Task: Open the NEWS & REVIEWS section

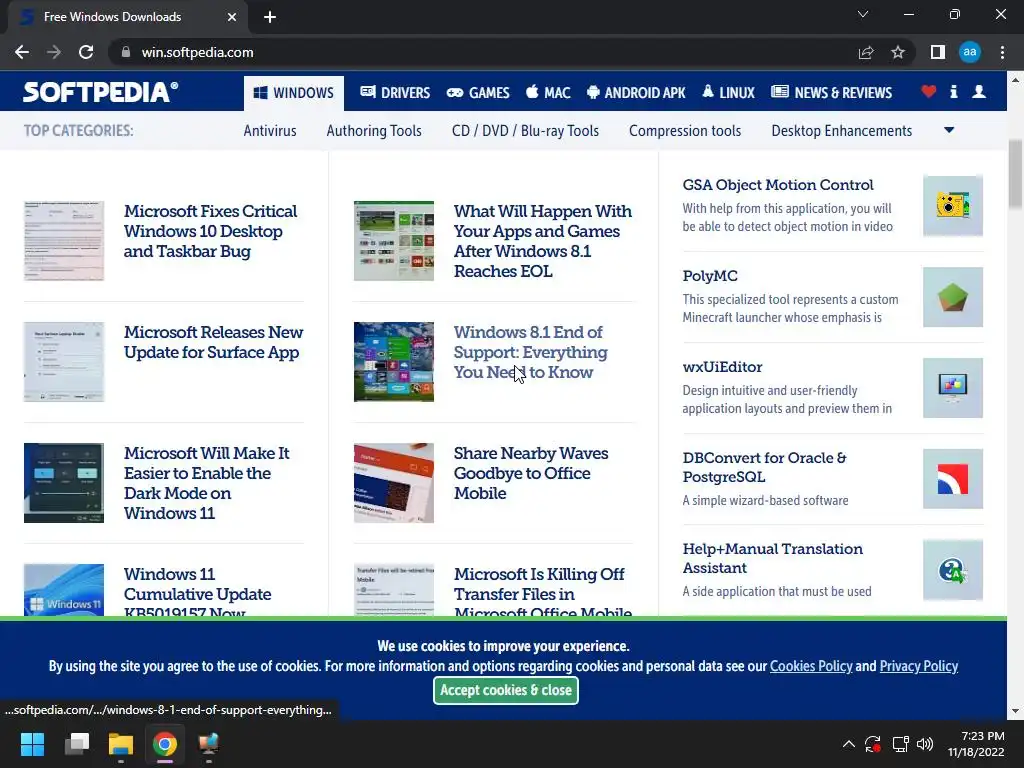Action: tap(831, 93)
